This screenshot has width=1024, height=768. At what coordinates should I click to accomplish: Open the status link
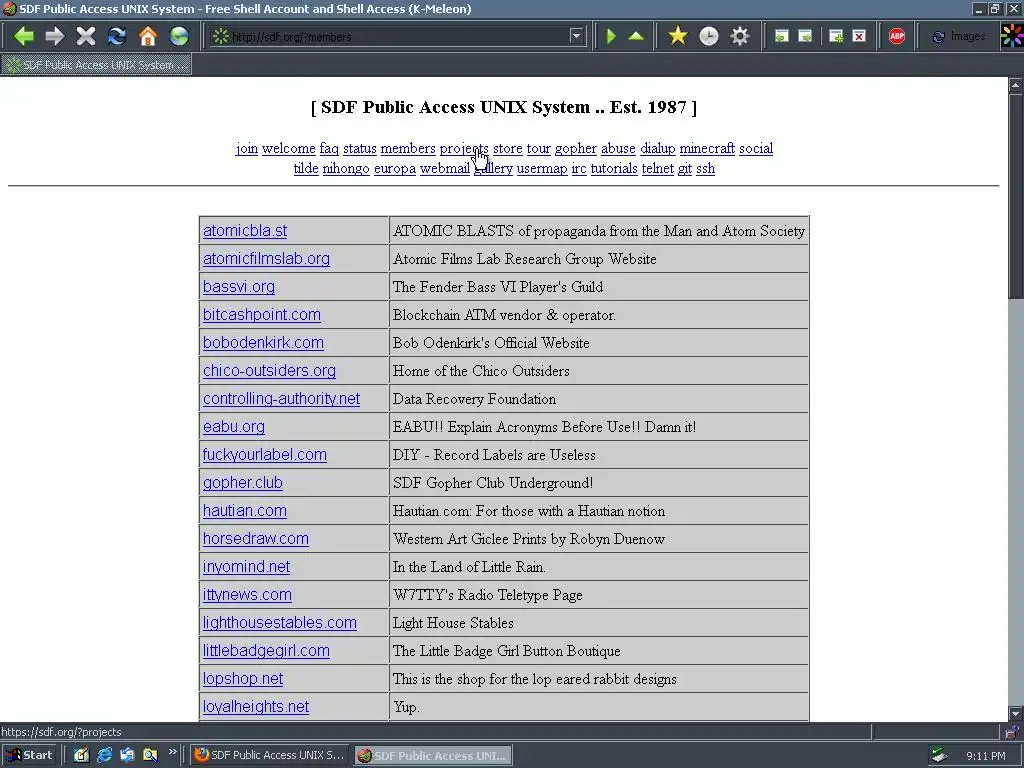pos(360,148)
